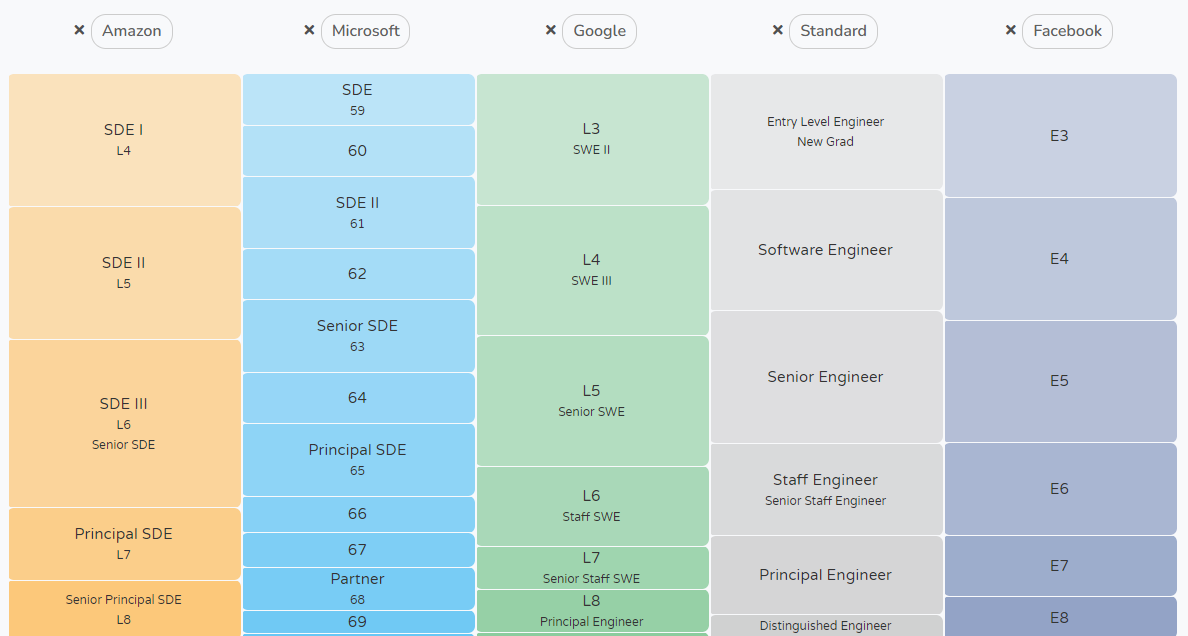Click the Microsoft company tag
This screenshot has width=1188, height=636.
365,31
